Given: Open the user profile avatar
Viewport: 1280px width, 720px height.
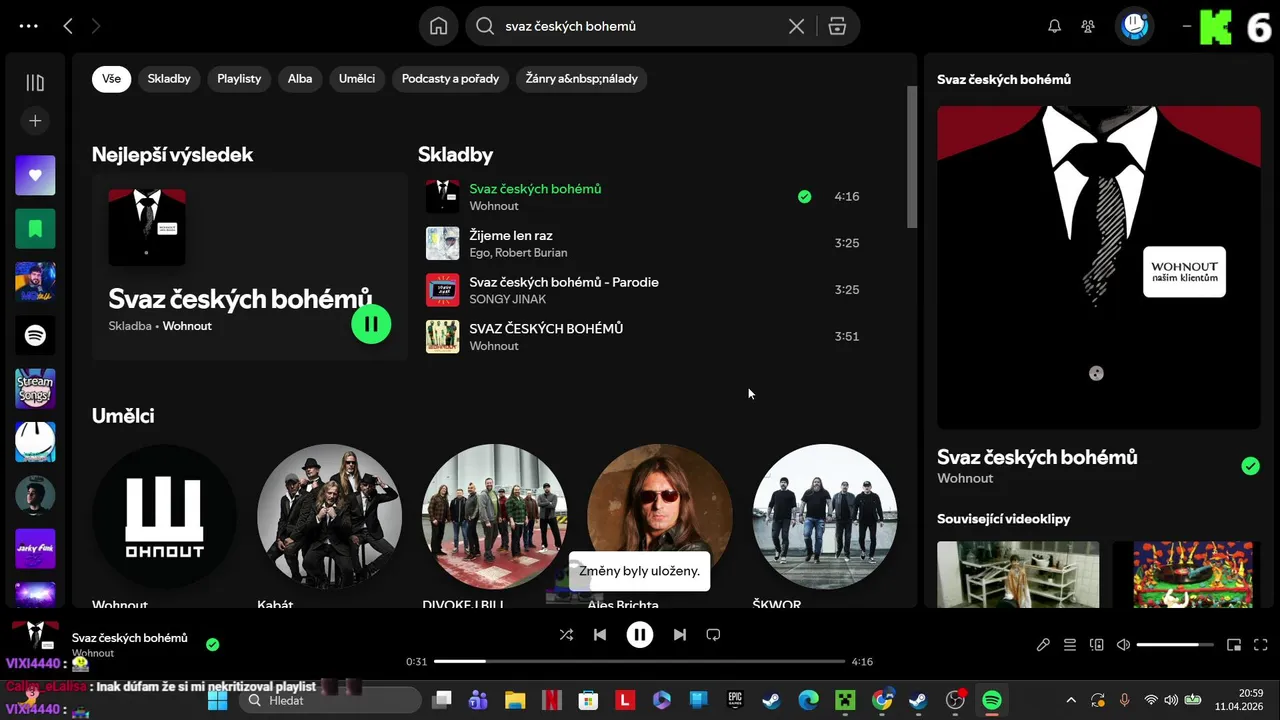Looking at the screenshot, I should pos(1134,26).
